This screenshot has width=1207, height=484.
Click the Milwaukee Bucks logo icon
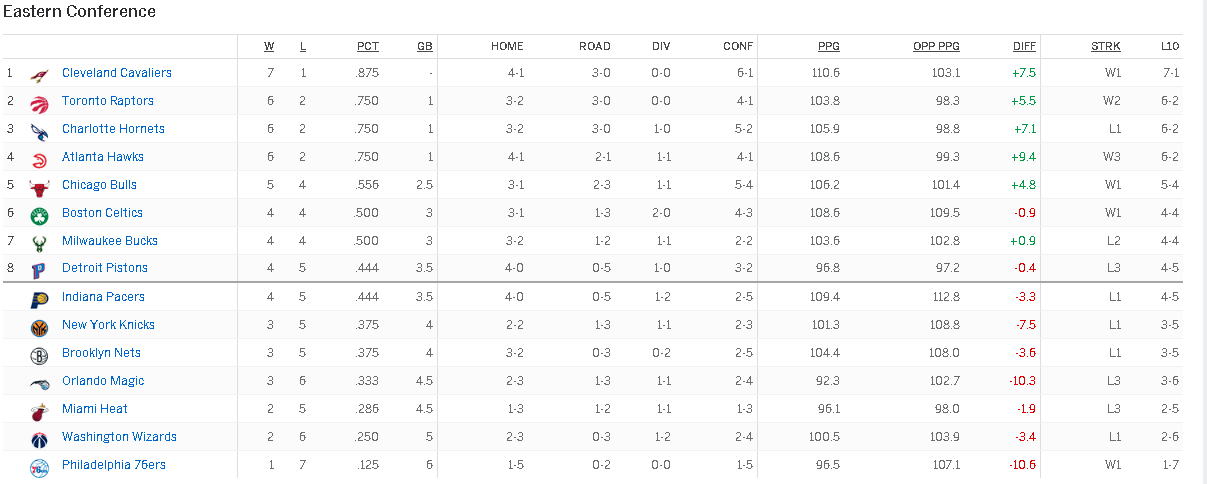(39, 242)
